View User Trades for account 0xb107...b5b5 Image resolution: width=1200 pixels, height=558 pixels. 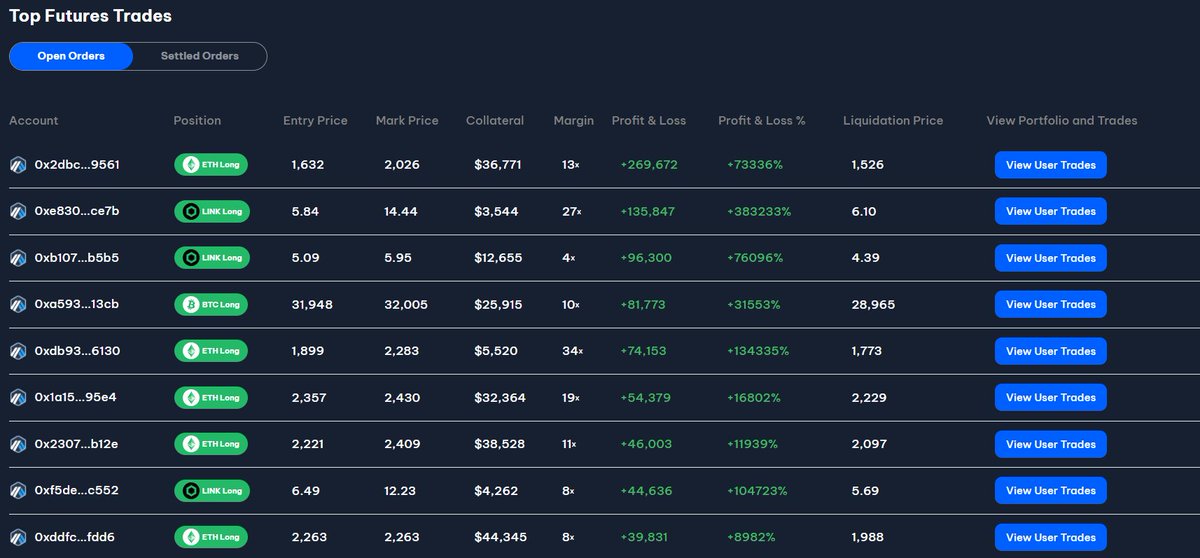click(x=1050, y=258)
